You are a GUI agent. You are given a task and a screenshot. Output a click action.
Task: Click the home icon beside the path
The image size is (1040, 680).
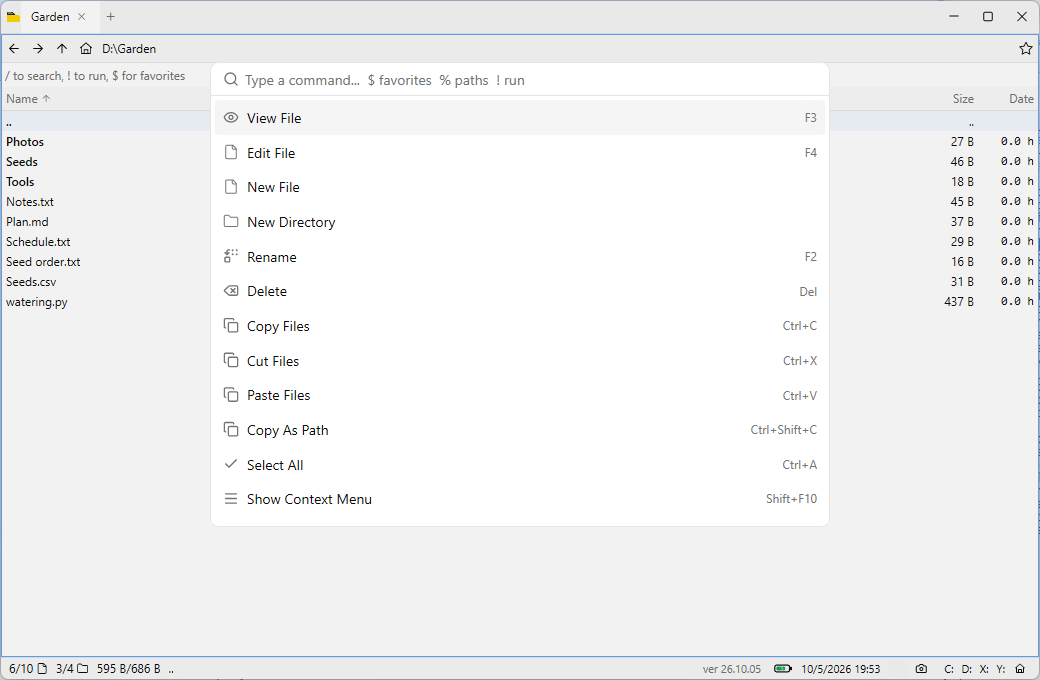pos(86,48)
